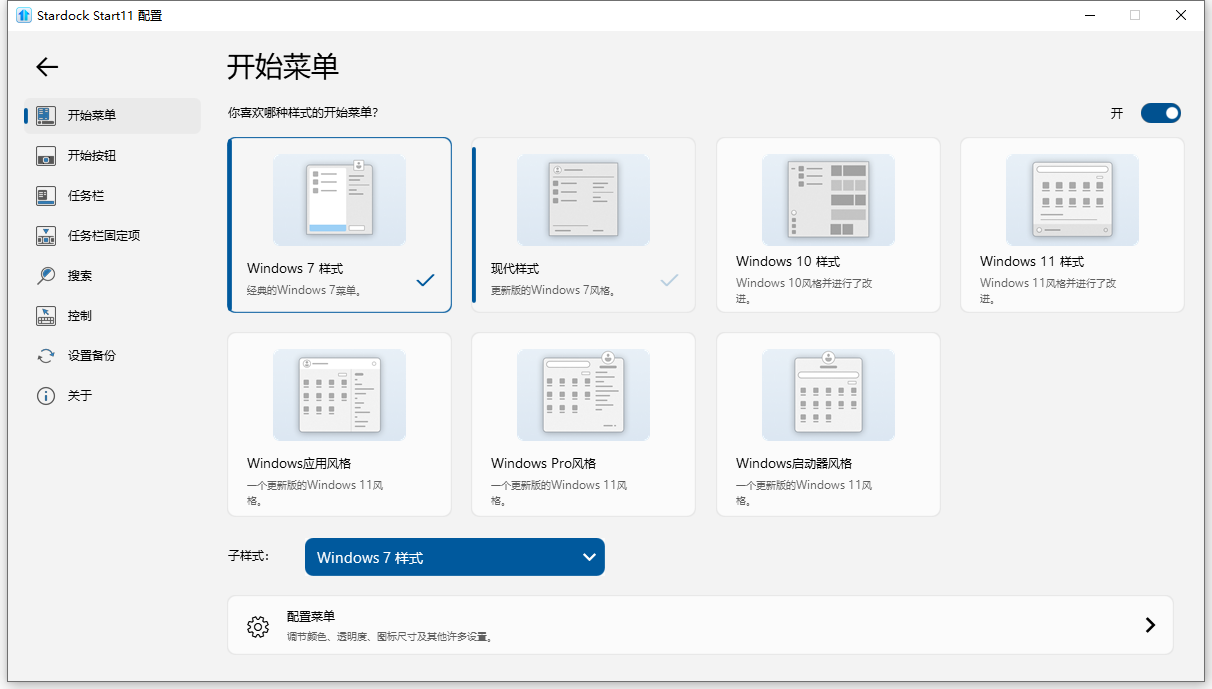This screenshot has width=1212, height=689.
Task: Click the Windows 11 样式 preview thumbnail
Action: point(1071,200)
